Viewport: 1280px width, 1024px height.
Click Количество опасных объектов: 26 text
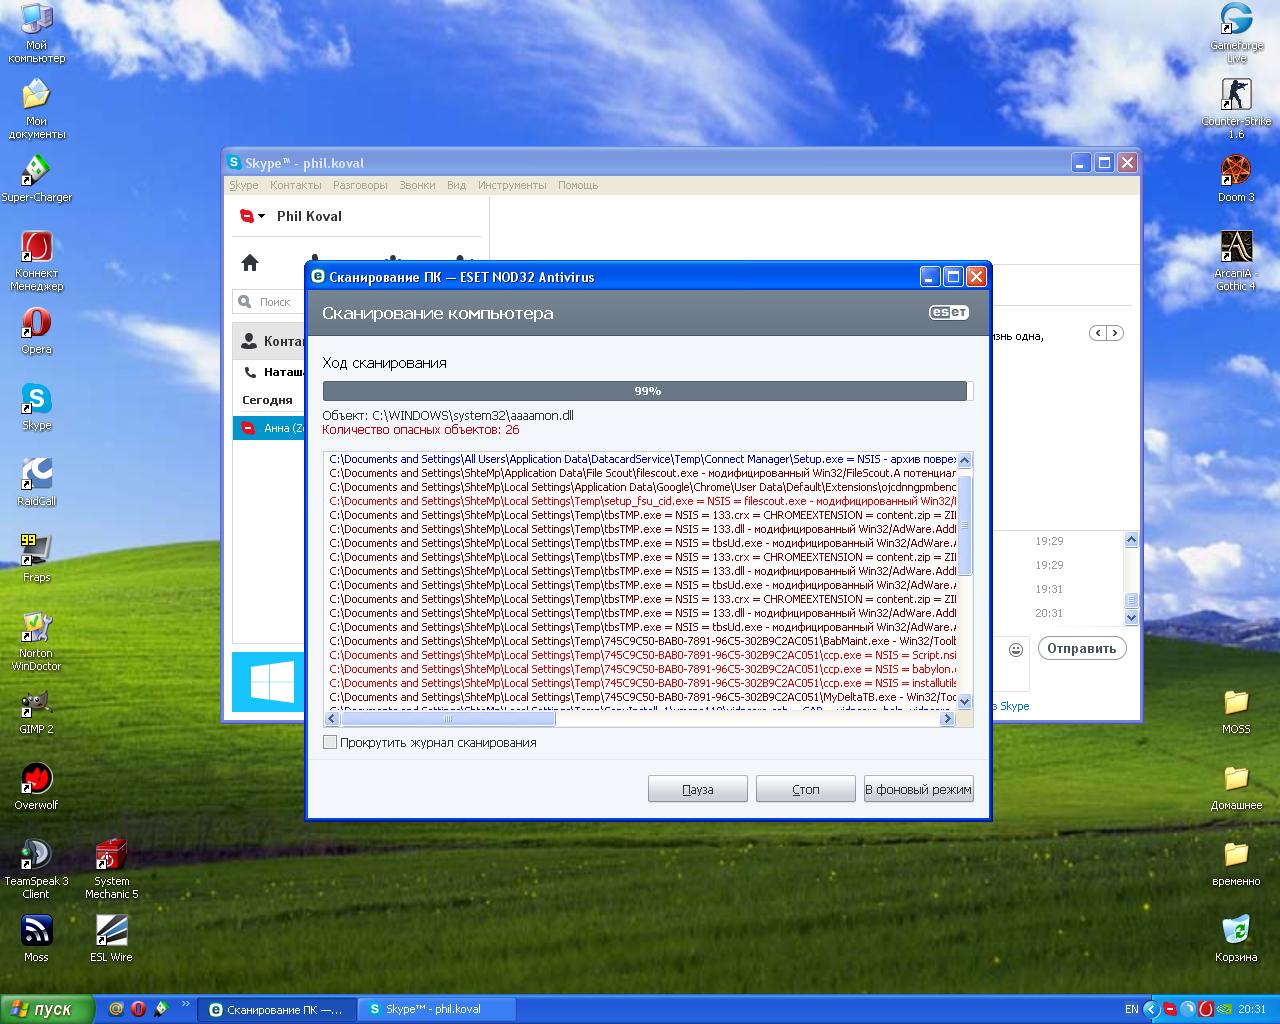421,430
